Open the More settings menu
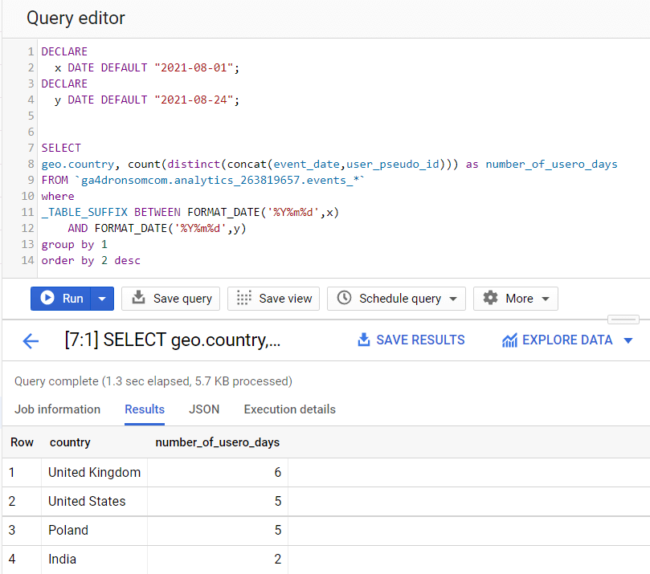 (516, 298)
